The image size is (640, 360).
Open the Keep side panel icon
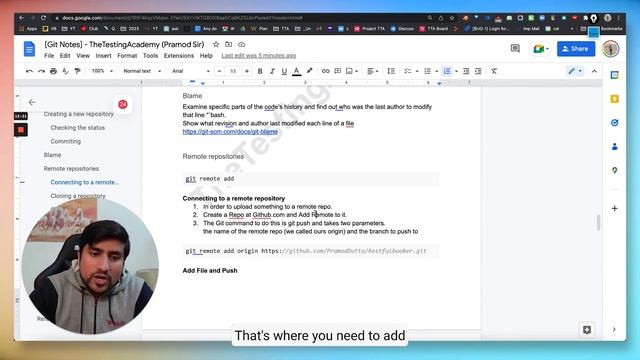[614, 99]
